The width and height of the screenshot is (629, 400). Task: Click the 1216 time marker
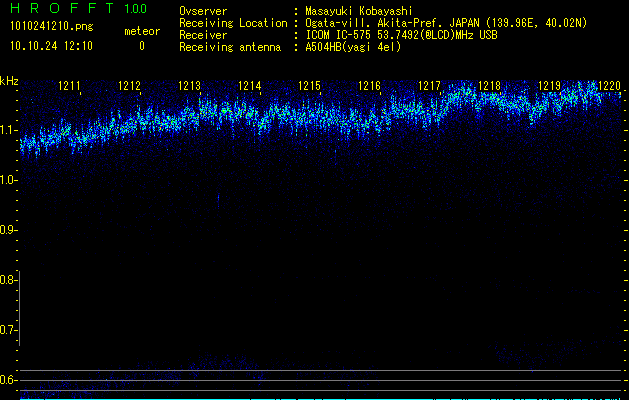[369, 86]
